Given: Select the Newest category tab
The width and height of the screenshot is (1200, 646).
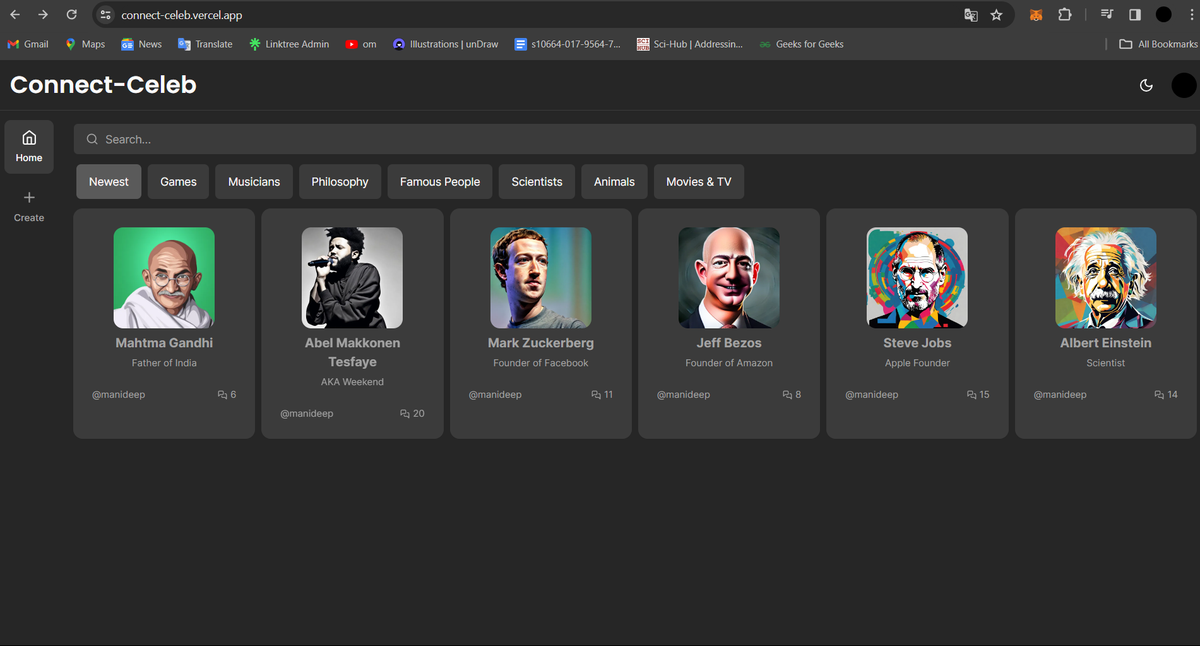Looking at the screenshot, I should point(109,182).
